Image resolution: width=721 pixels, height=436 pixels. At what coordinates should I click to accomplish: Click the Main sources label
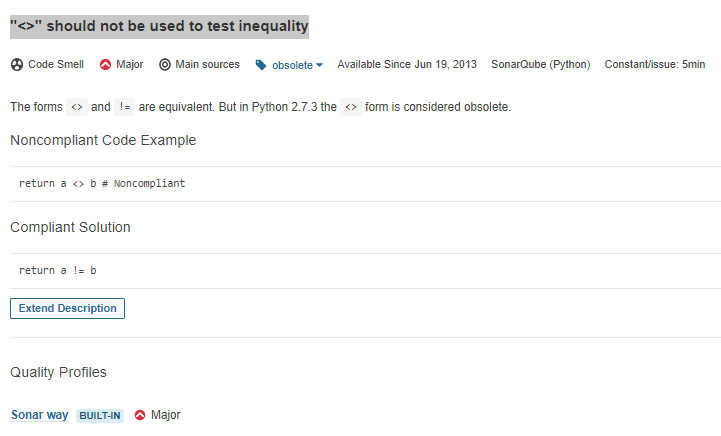(x=207, y=64)
